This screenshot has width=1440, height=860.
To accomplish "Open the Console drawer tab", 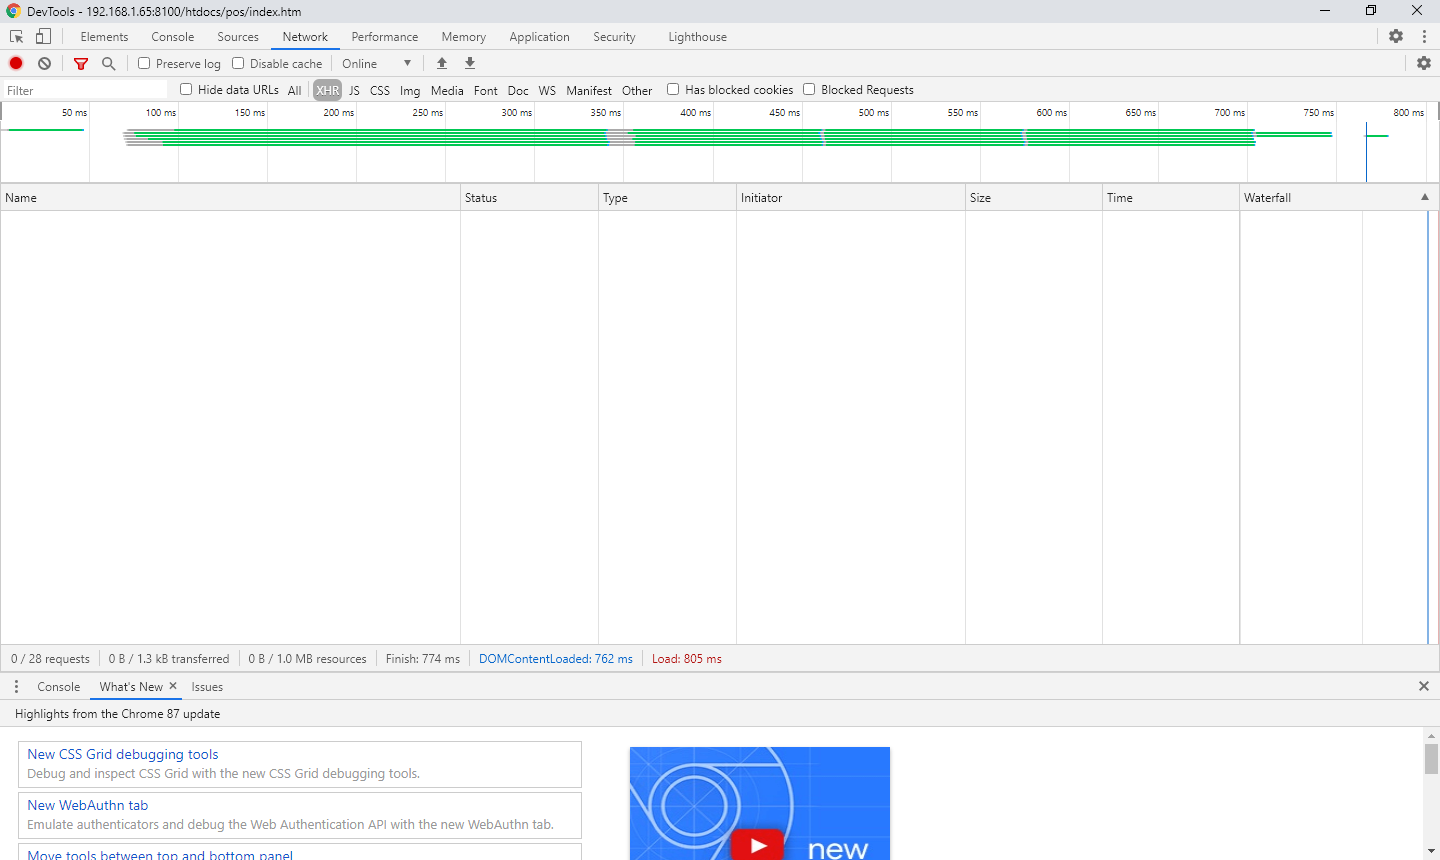I will (x=58, y=687).
